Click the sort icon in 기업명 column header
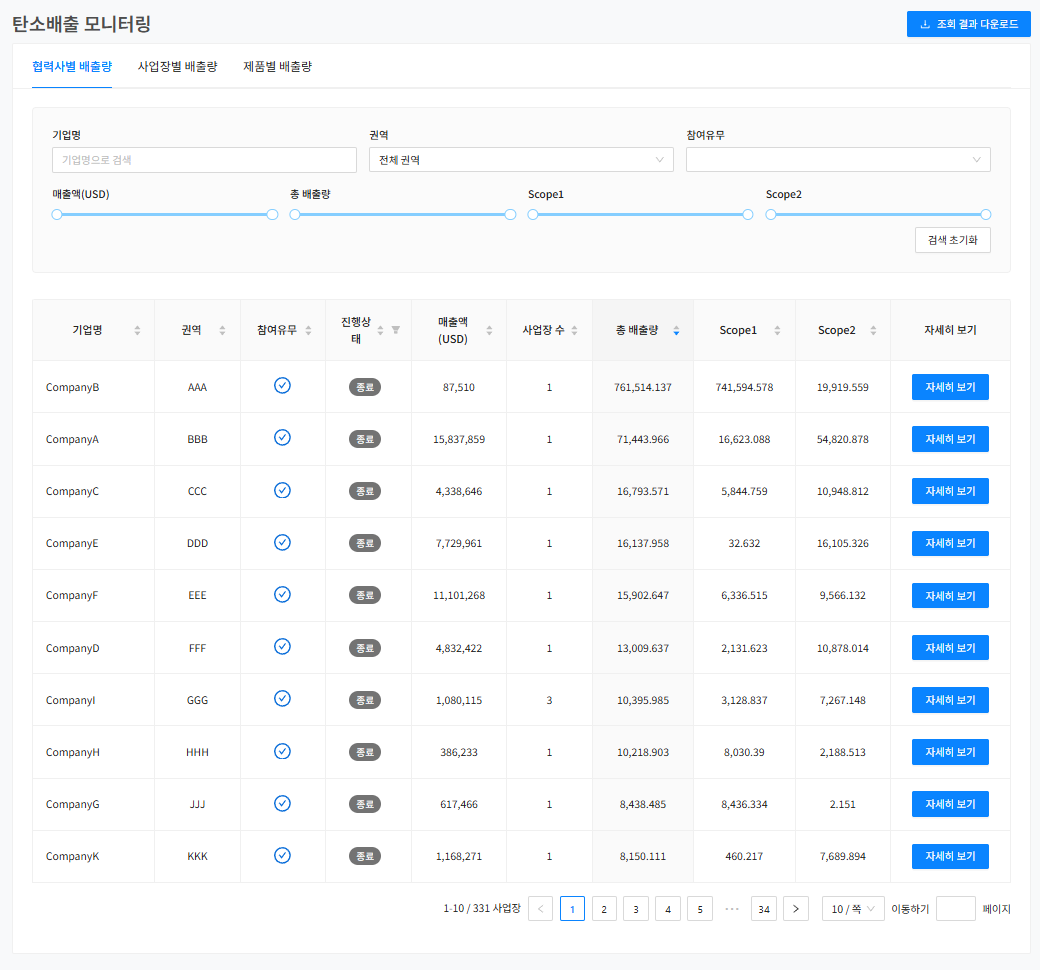 pyautogui.click(x=137, y=331)
